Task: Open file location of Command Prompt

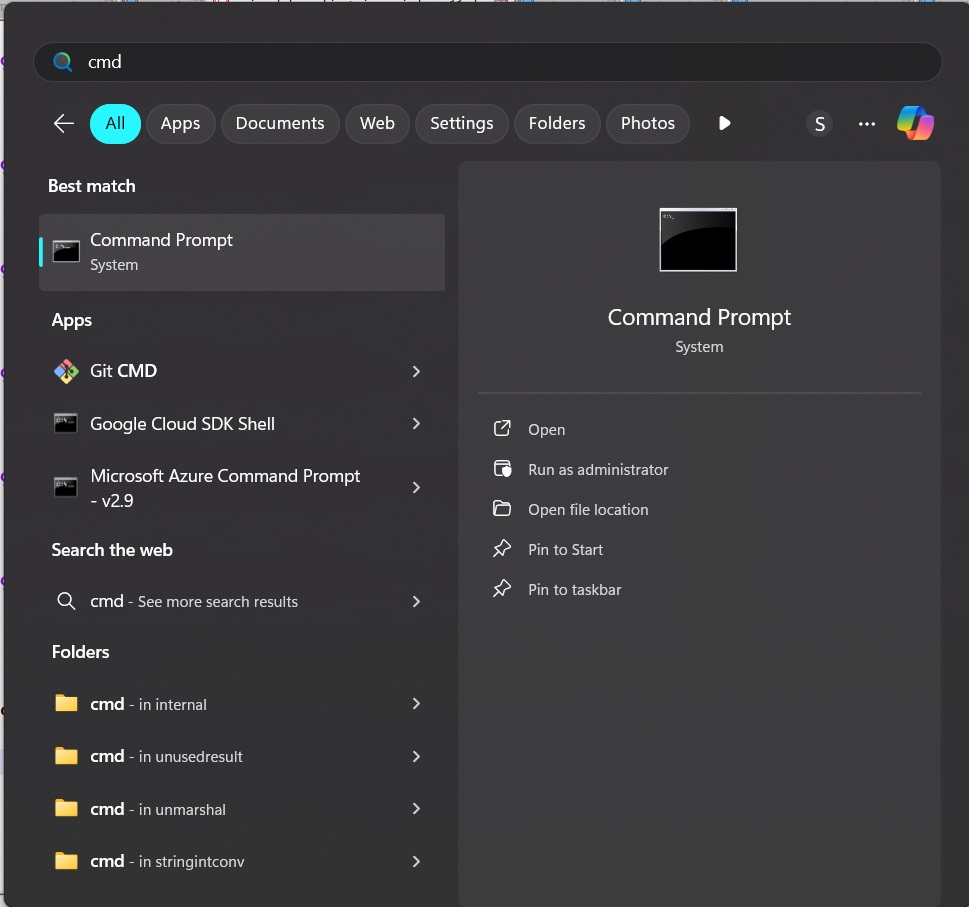Action: tap(588, 509)
